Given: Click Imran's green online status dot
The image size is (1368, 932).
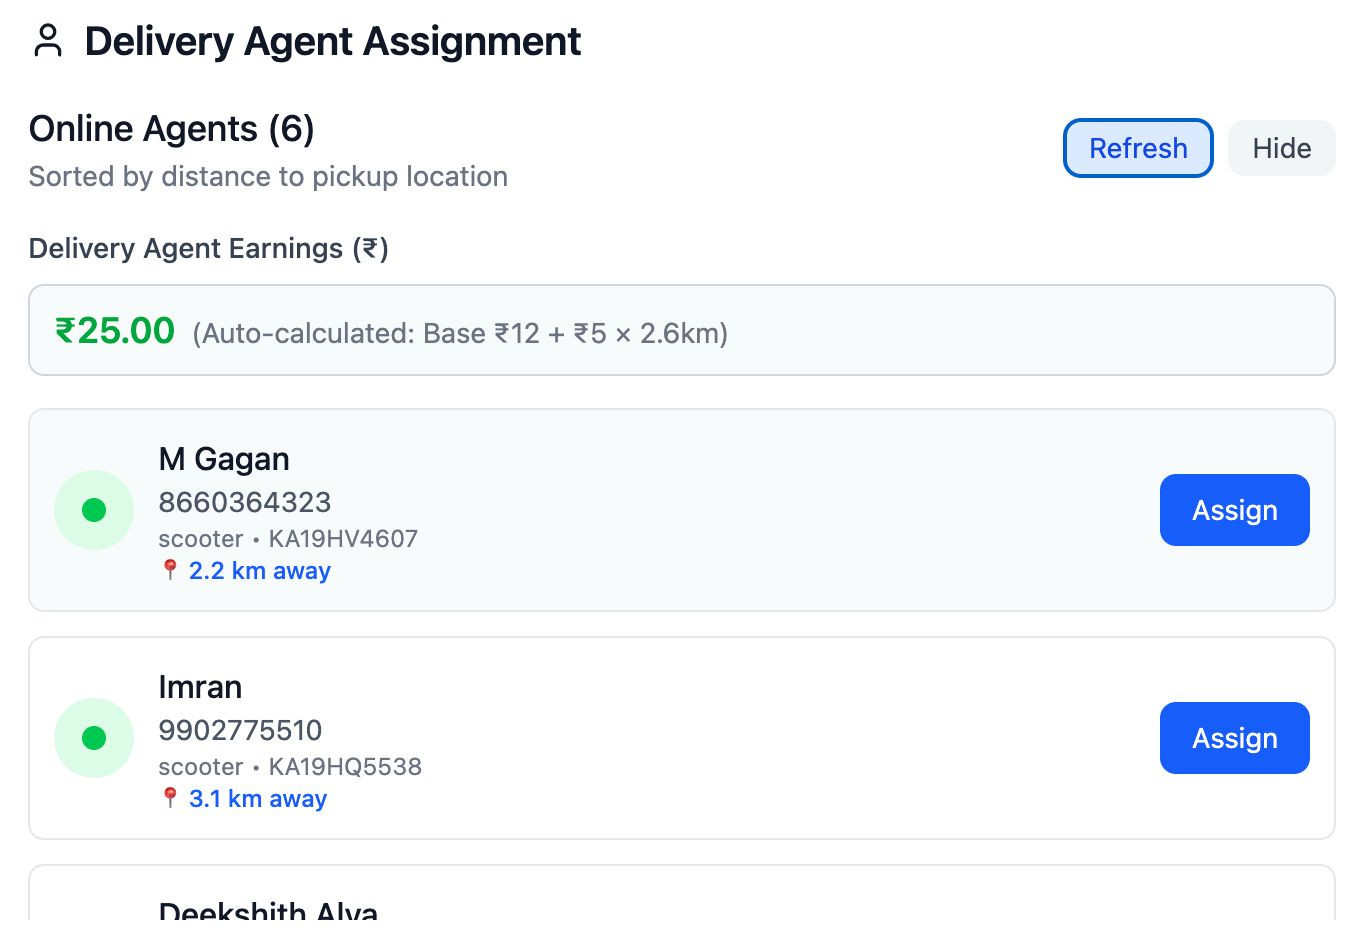Looking at the screenshot, I should [94, 738].
